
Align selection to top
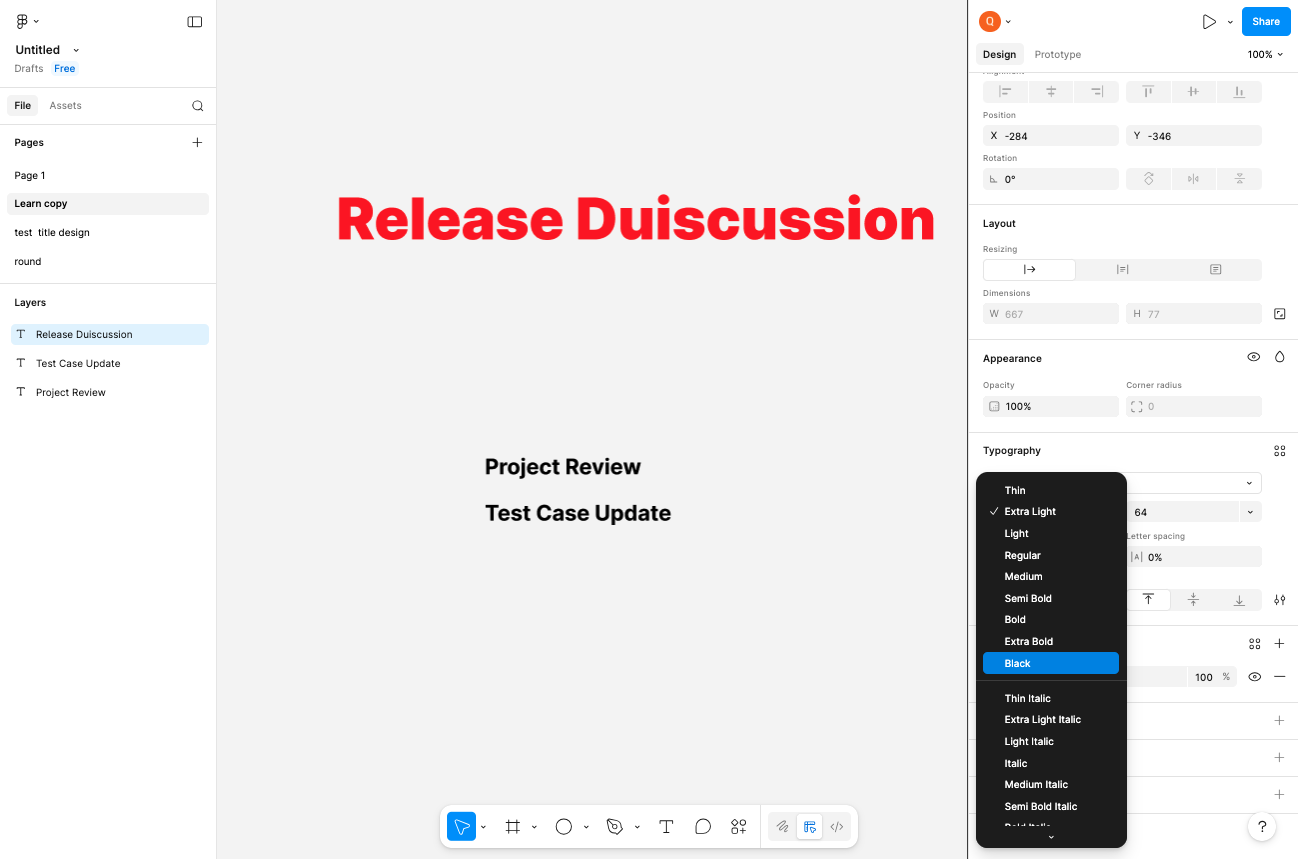pyautogui.click(x=1148, y=92)
